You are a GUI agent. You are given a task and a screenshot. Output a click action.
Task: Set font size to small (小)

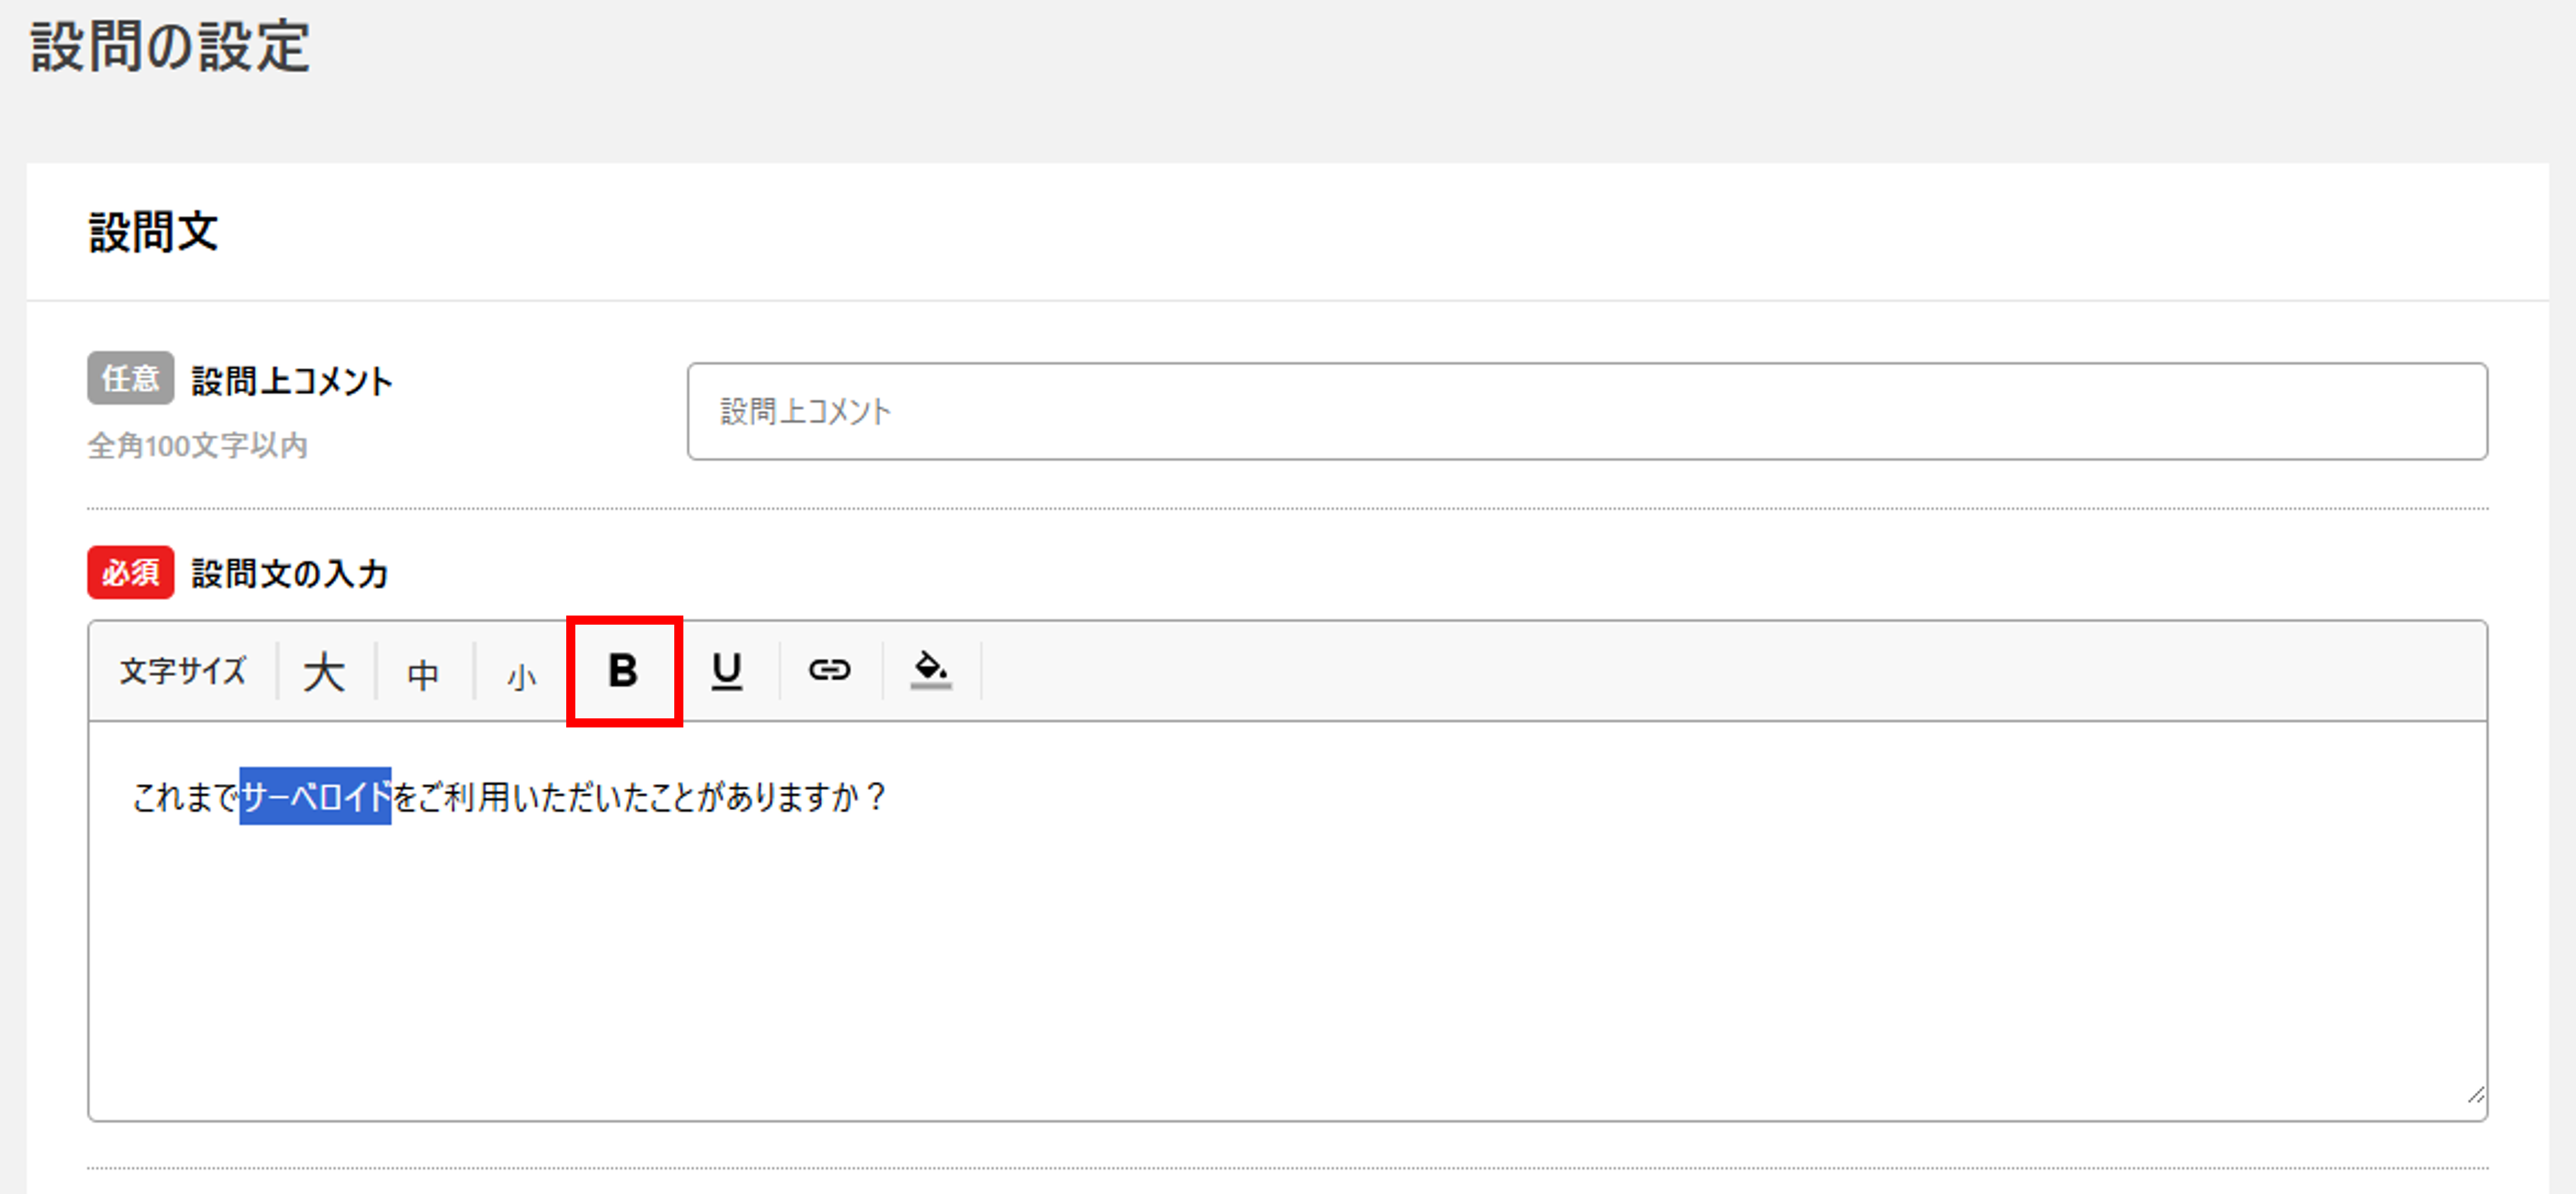point(521,678)
